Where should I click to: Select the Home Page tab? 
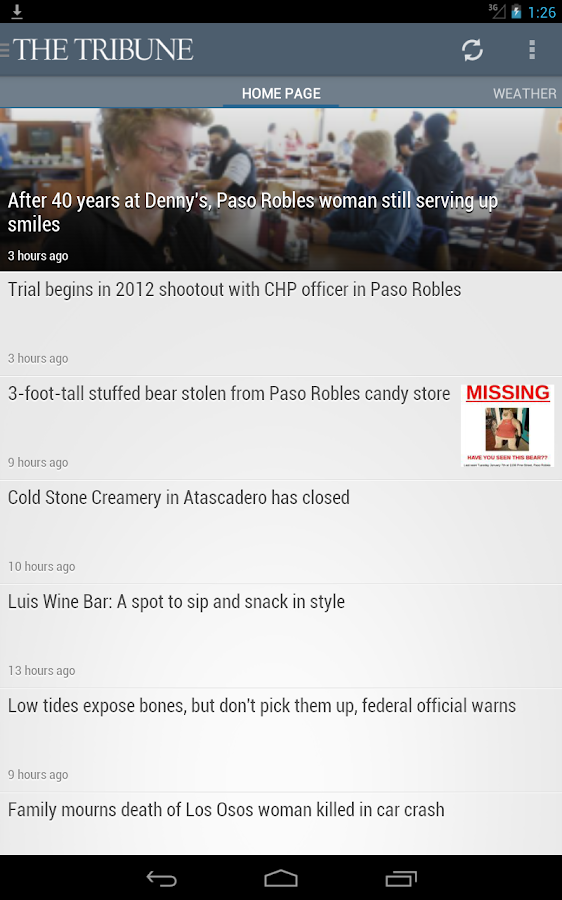tap(281, 94)
